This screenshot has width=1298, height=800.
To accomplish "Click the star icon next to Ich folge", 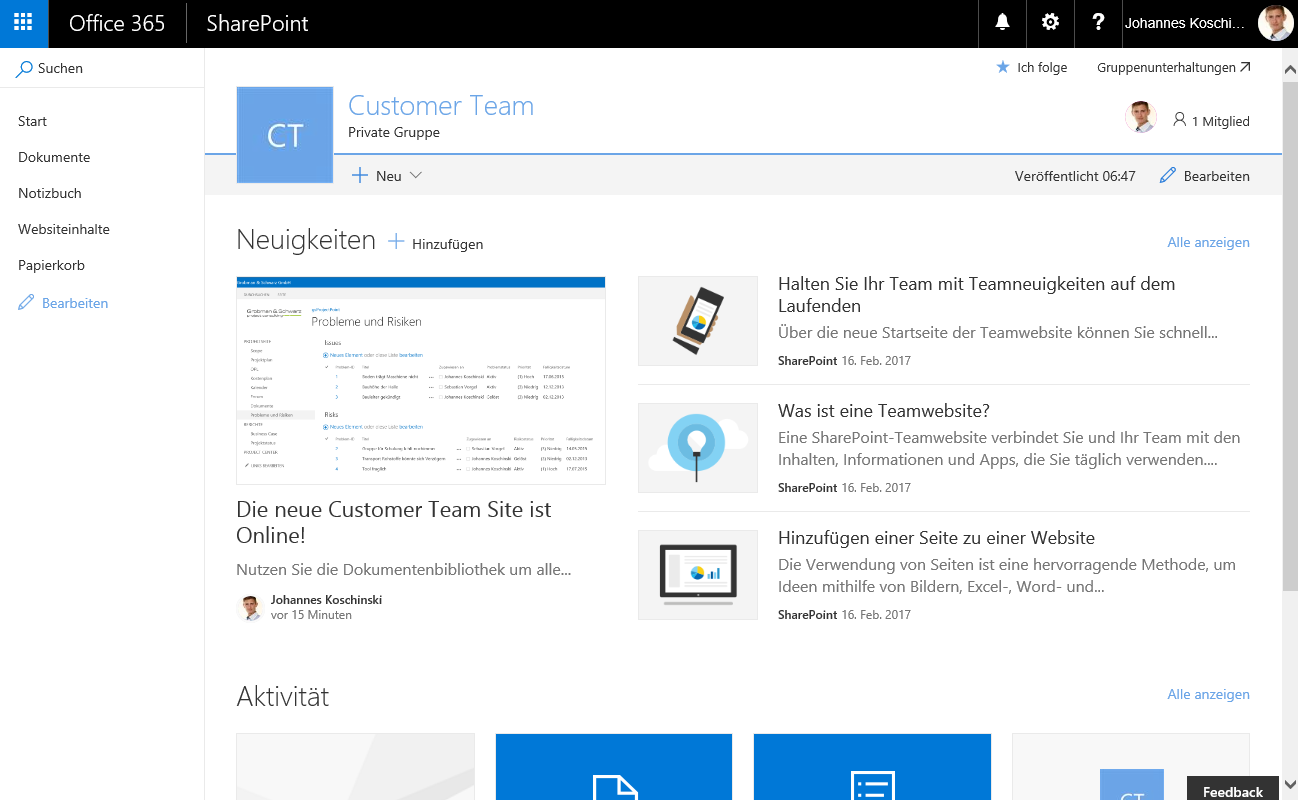I will point(1003,68).
